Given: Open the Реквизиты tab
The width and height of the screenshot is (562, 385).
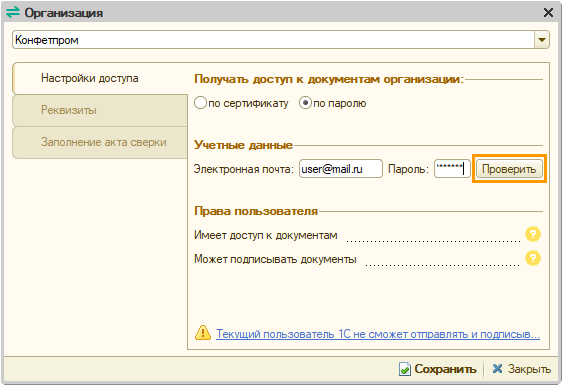Looking at the screenshot, I should pyautogui.click(x=100, y=110).
